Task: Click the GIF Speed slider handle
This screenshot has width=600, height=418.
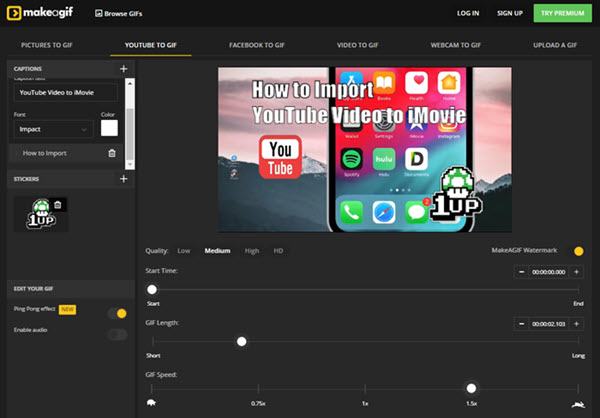Action: point(471,388)
